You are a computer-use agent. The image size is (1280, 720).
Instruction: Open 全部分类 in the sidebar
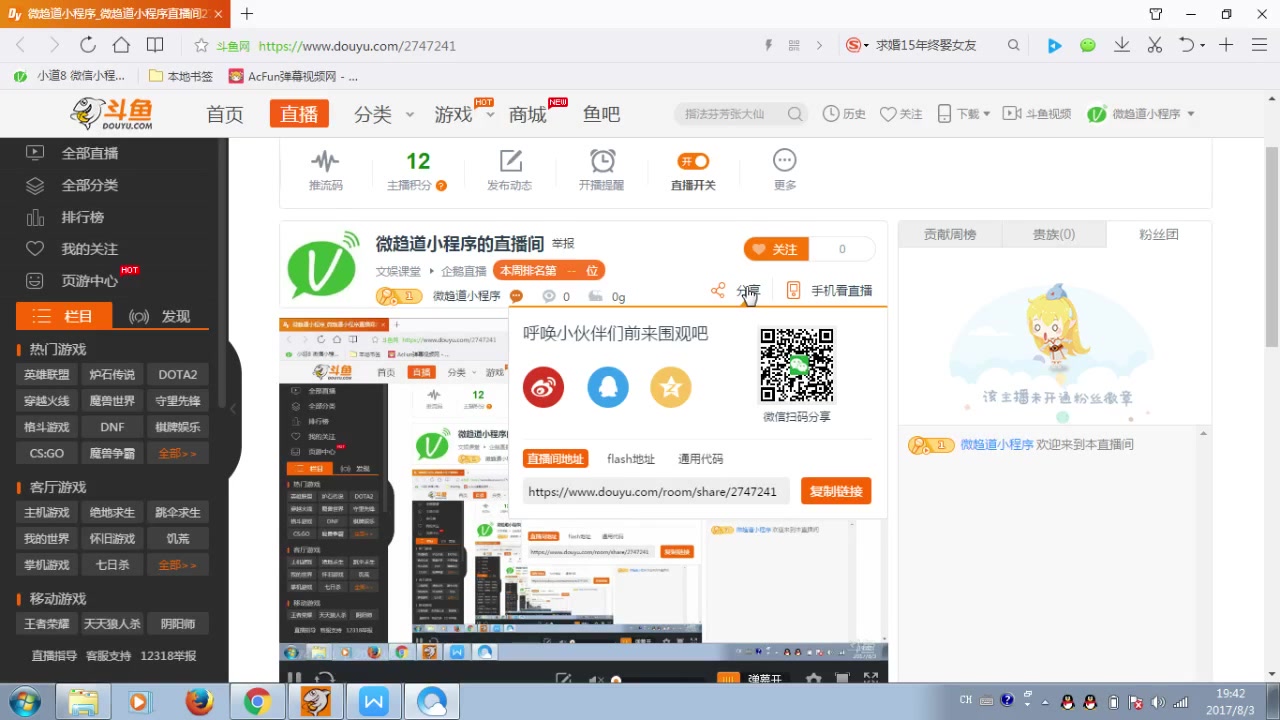click(x=89, y=185)
